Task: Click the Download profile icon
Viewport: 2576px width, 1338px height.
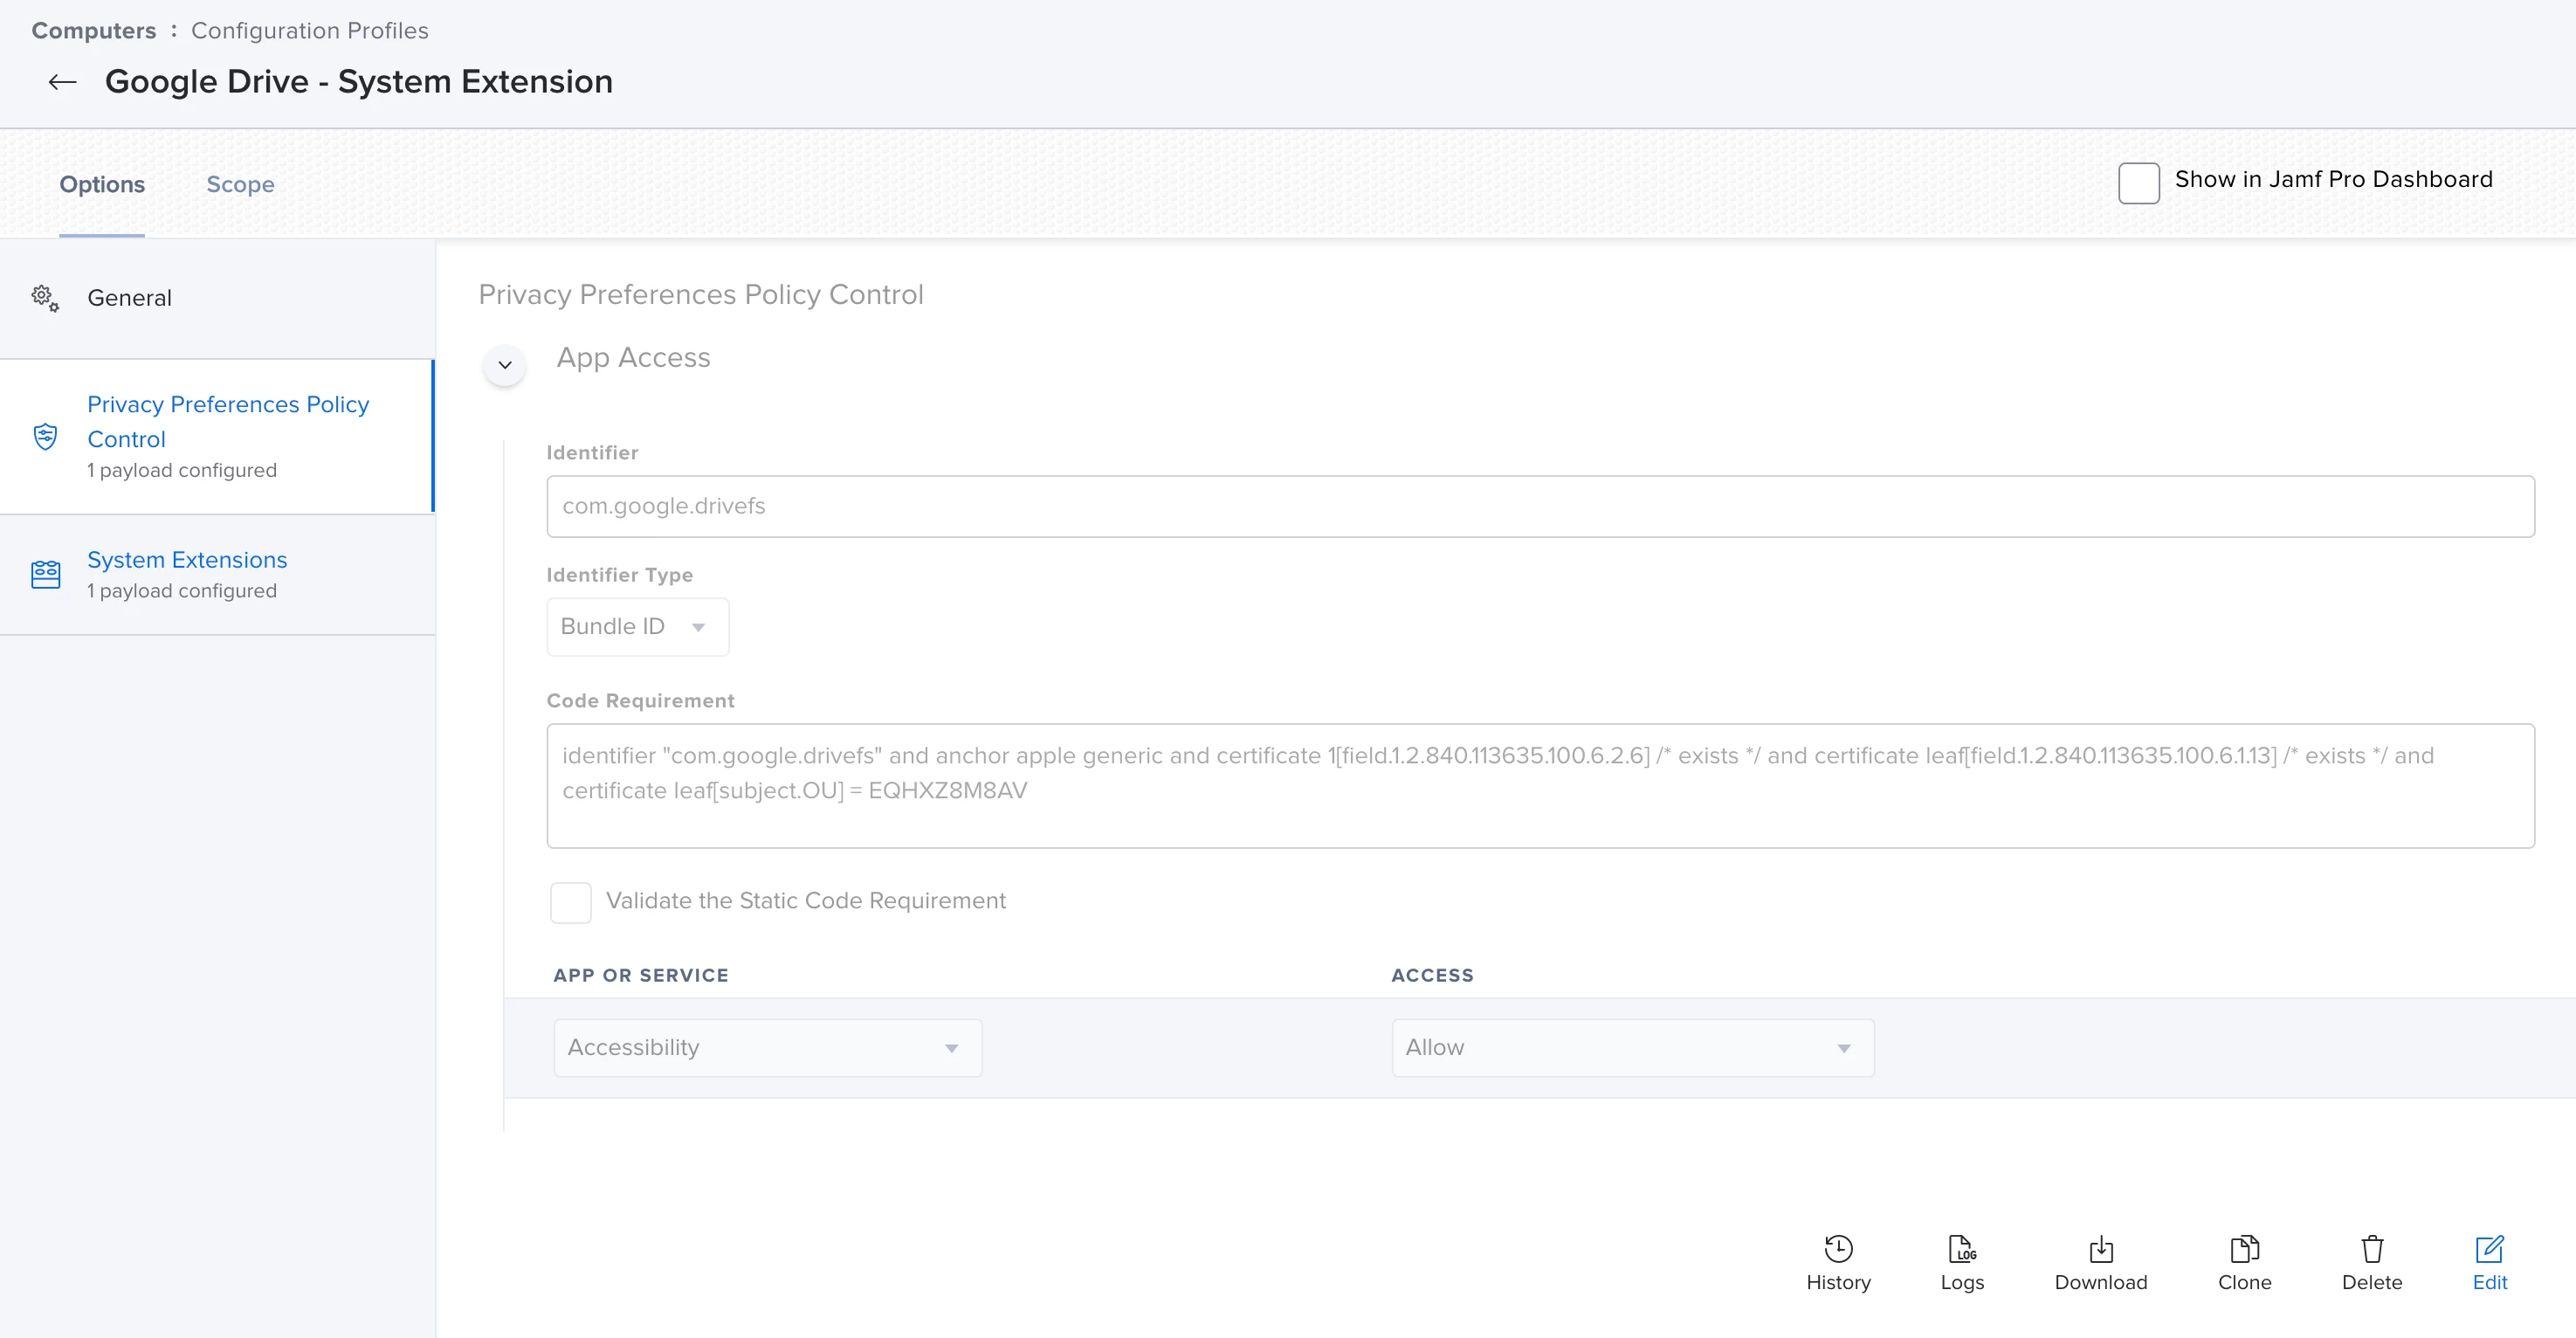Action: pyautogui.click(x=2101, y=1249)
